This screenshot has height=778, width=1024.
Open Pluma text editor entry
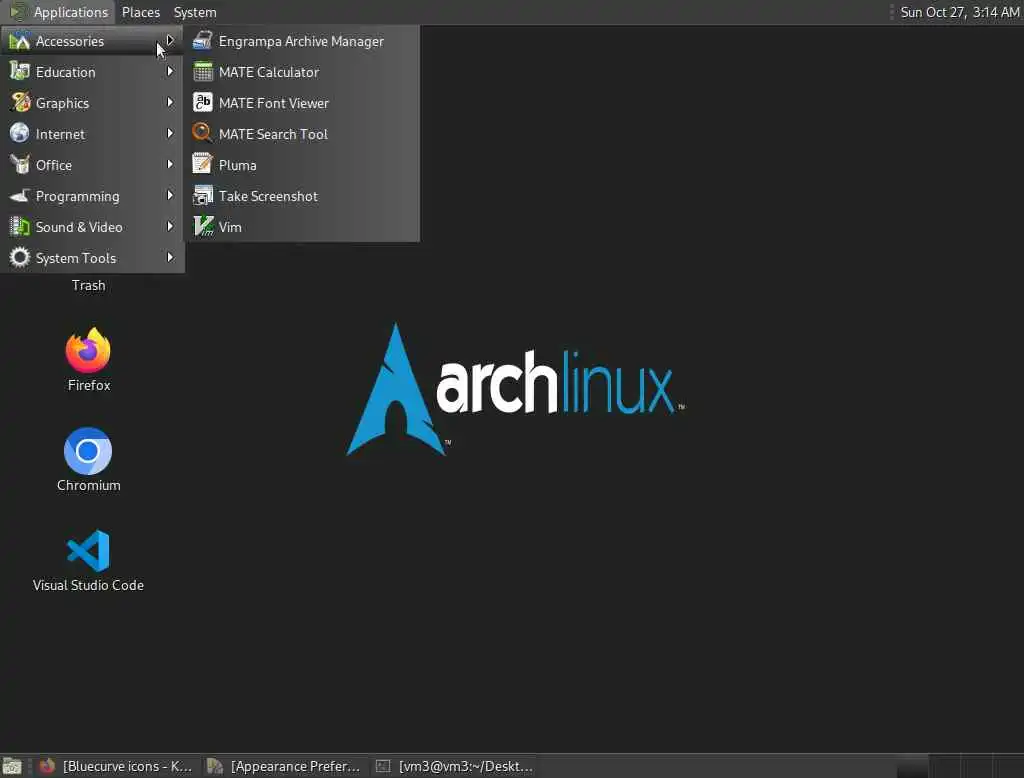[302, 165]
